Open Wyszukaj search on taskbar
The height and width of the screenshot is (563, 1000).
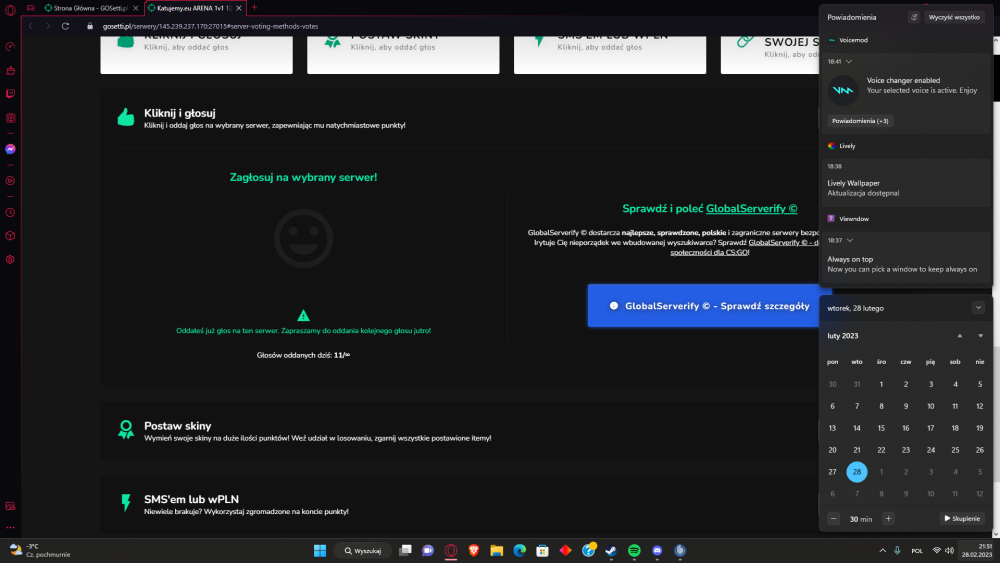(x=363, y=550)
